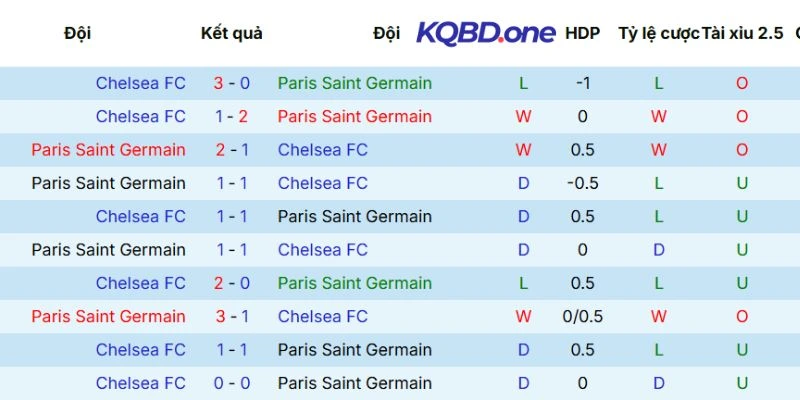Screen dimensions: 800x400
Task: Click the 0 - 0 match score
Action: 231,383
